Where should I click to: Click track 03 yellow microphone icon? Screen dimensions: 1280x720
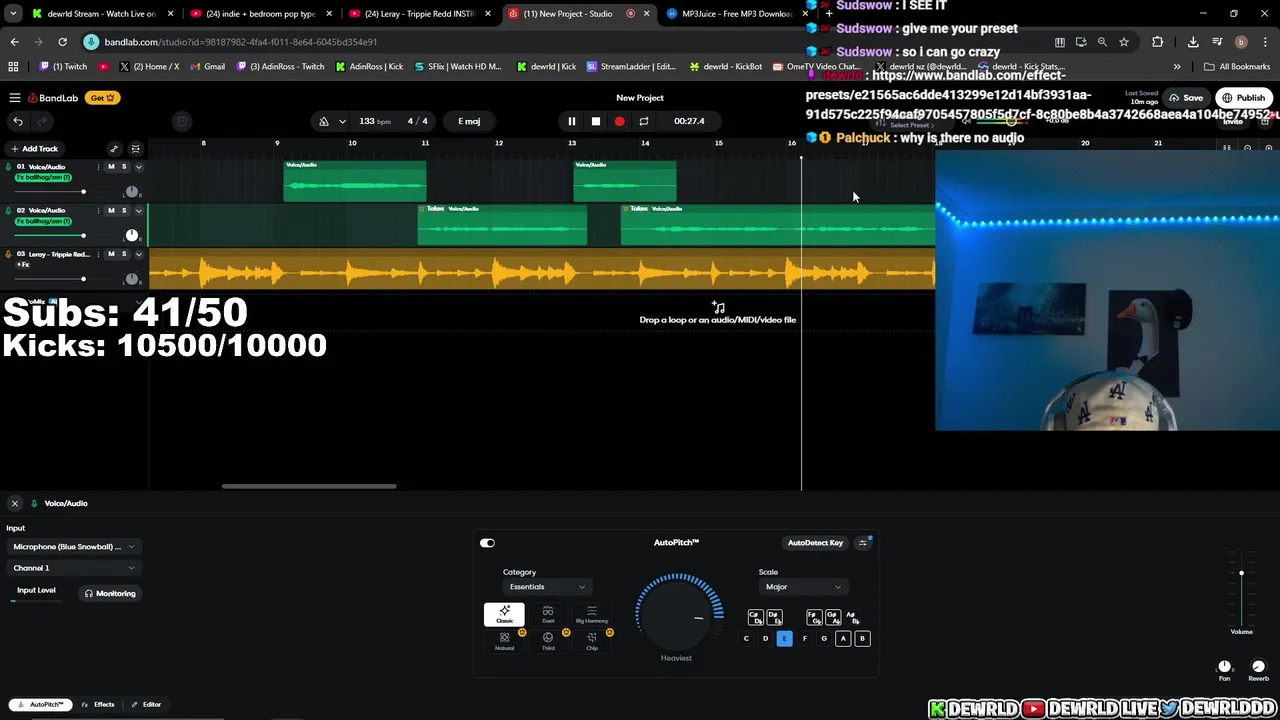click(x=8, y=254)
